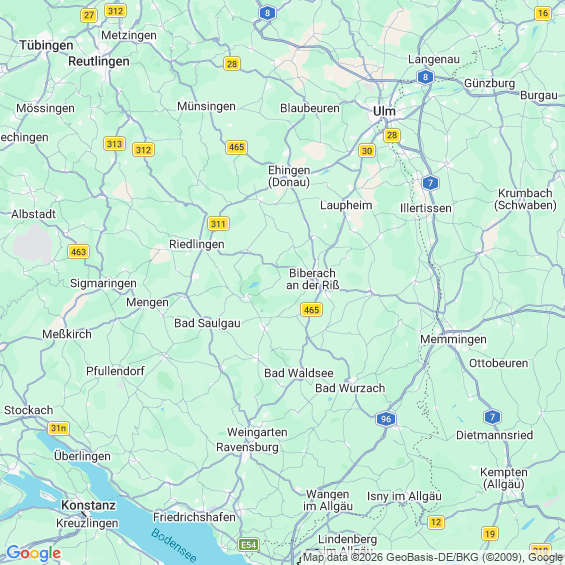Image resolution: width=565 pixels, height=565 pixels.
Task: Click the Bodensee lake label
Action: click(174, 546)
